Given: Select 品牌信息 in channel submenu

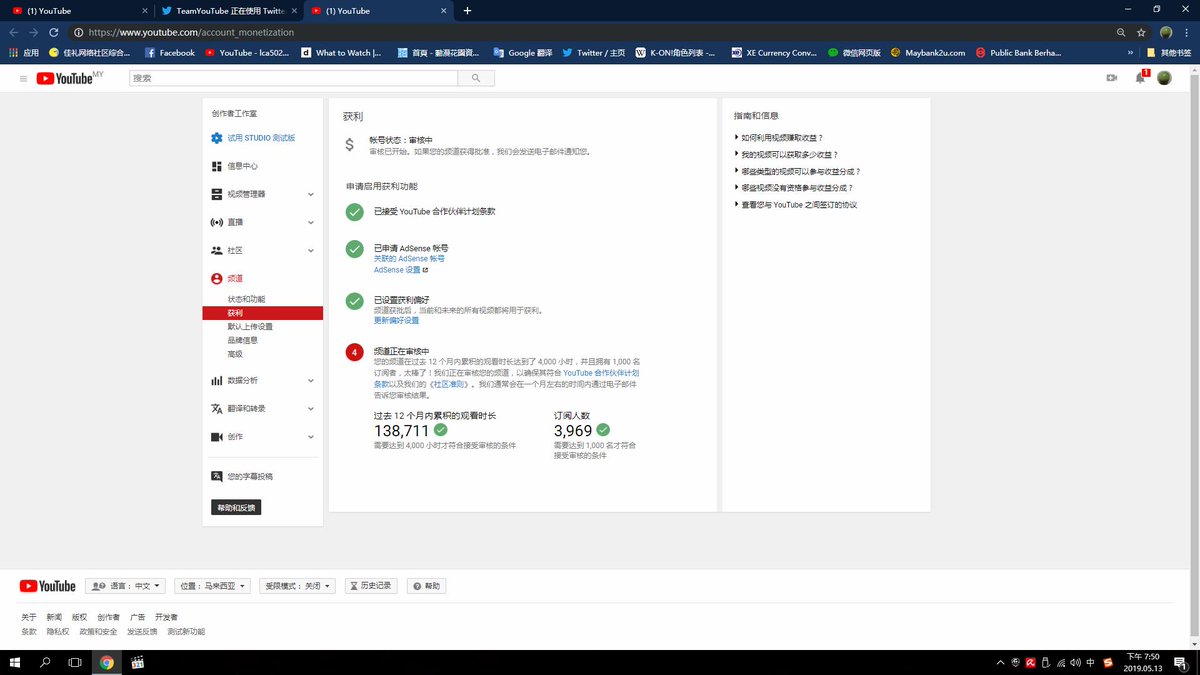Looking at the screenshot, I should coord(242,340).
